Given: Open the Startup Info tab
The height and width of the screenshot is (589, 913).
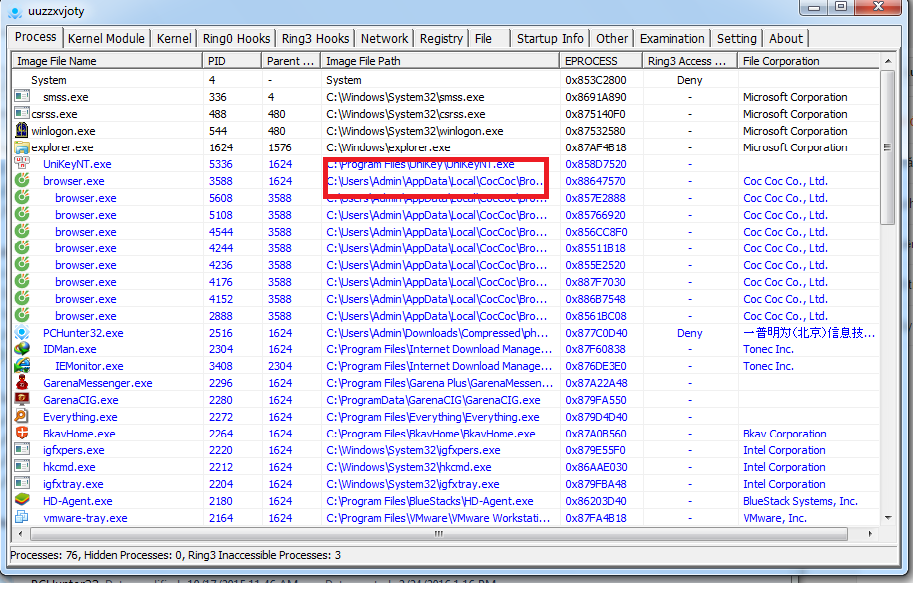Looking at the screenshot, I should pos(550,39).
